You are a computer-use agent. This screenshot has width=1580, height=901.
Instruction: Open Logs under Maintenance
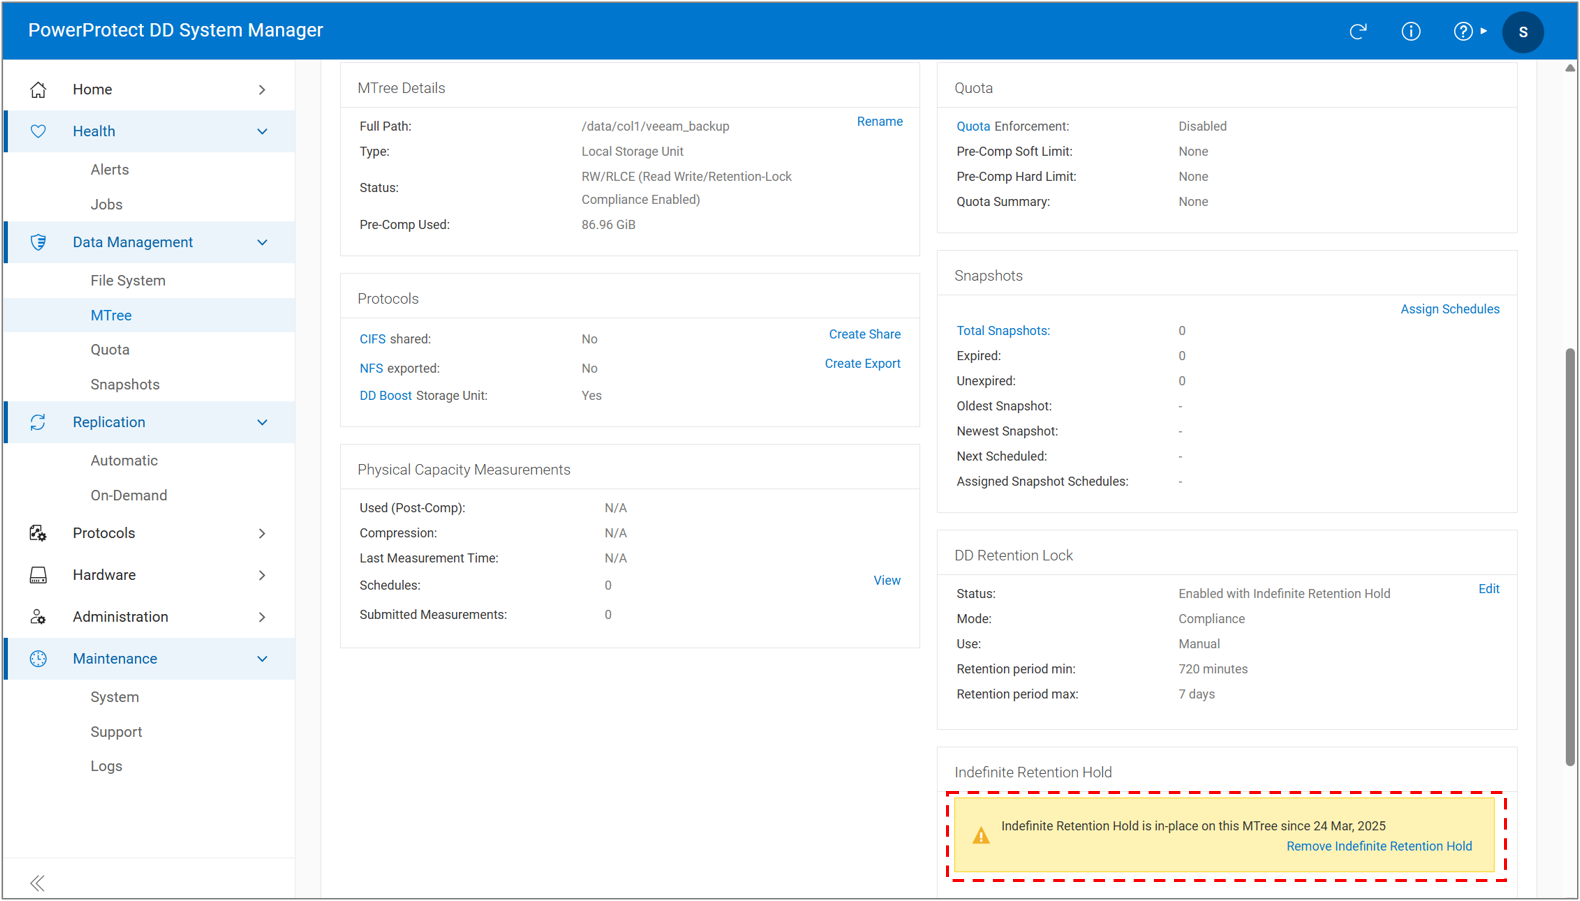(x=106, y=766)
